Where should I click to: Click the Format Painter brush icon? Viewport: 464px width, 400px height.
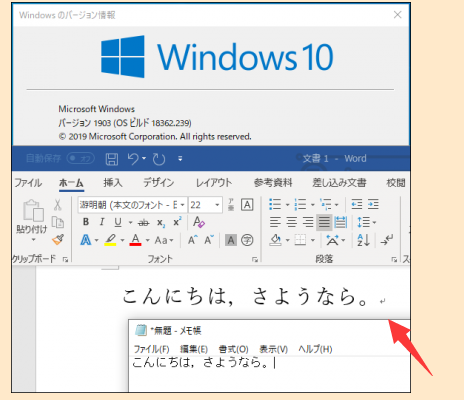click(58, 239)
